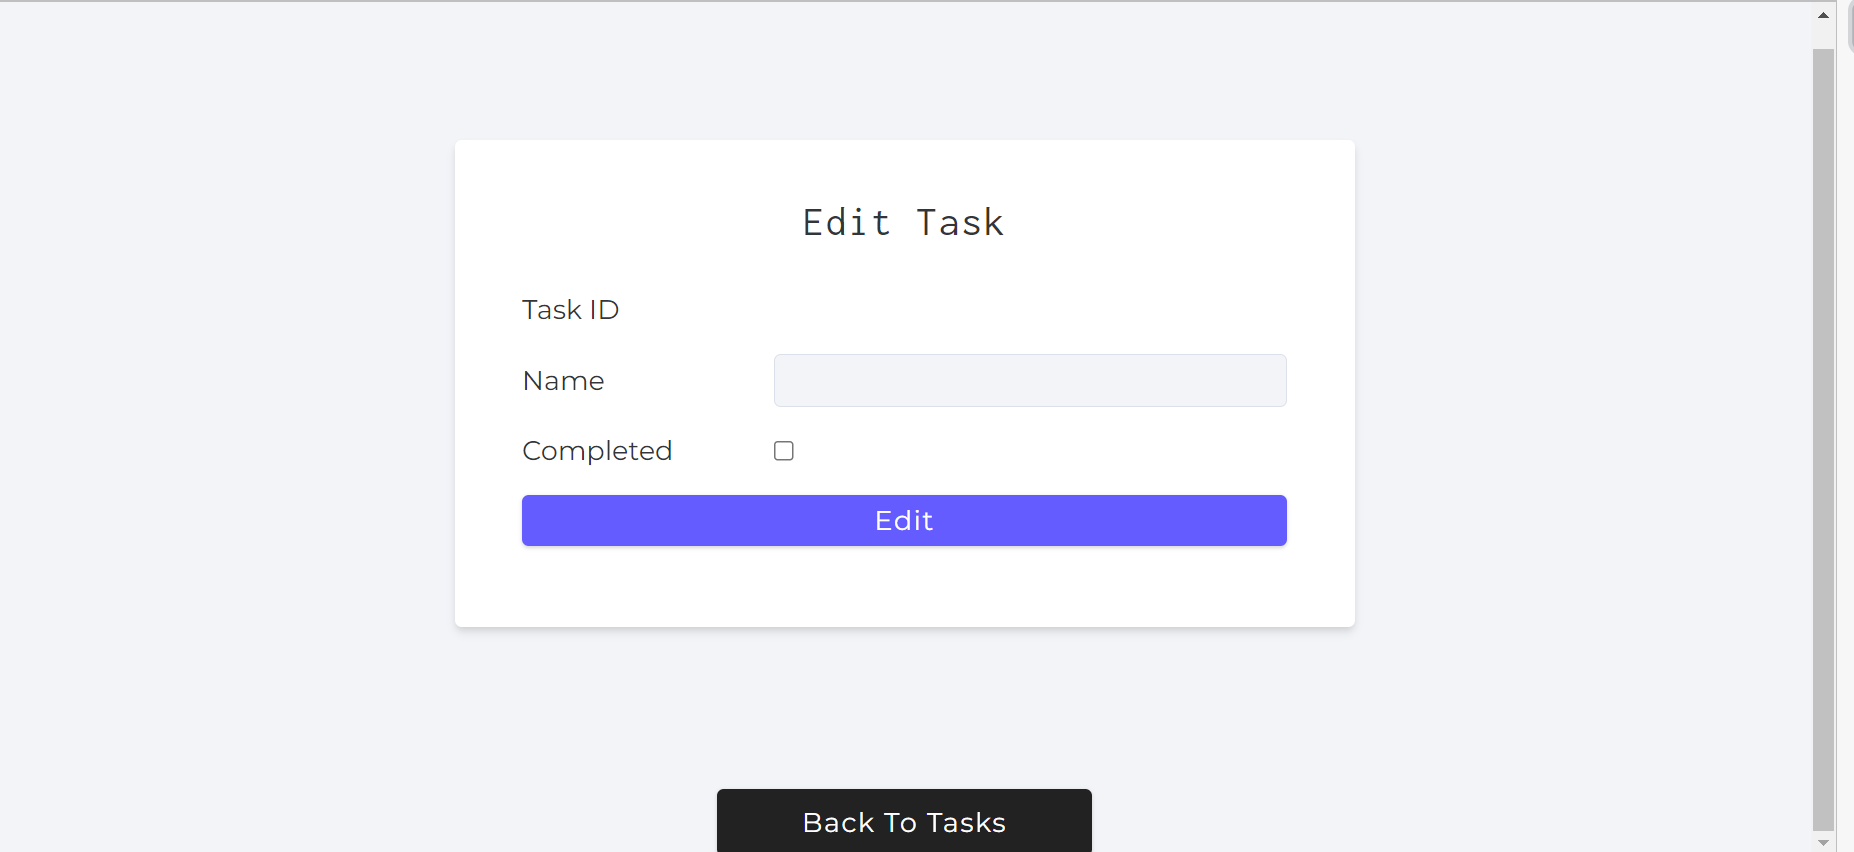Click the word Task in the heading
The image size is (1854, 852).
point(960,222)
